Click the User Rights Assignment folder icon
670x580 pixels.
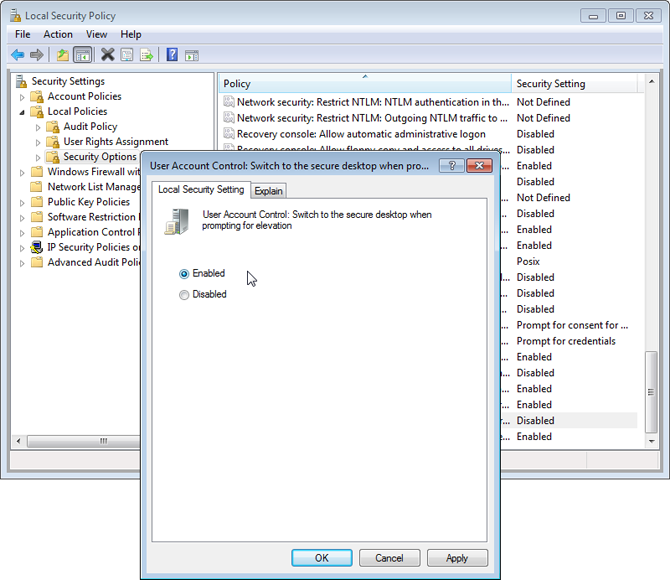point(53,141)
